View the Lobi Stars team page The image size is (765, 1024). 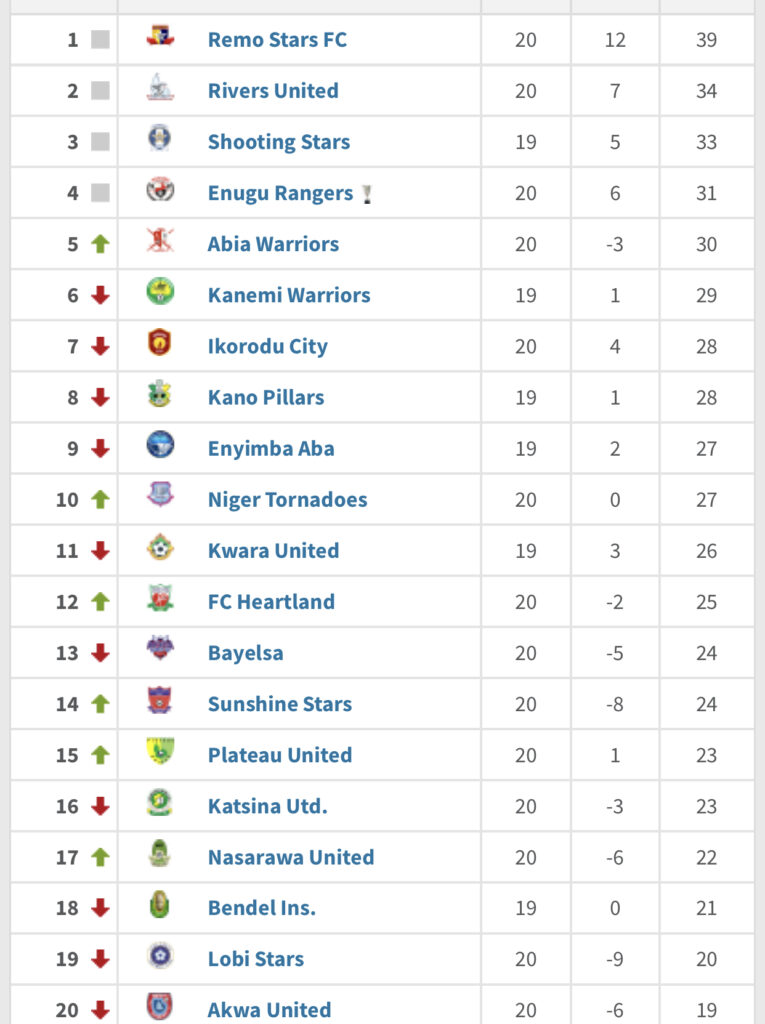coord(256,959)
